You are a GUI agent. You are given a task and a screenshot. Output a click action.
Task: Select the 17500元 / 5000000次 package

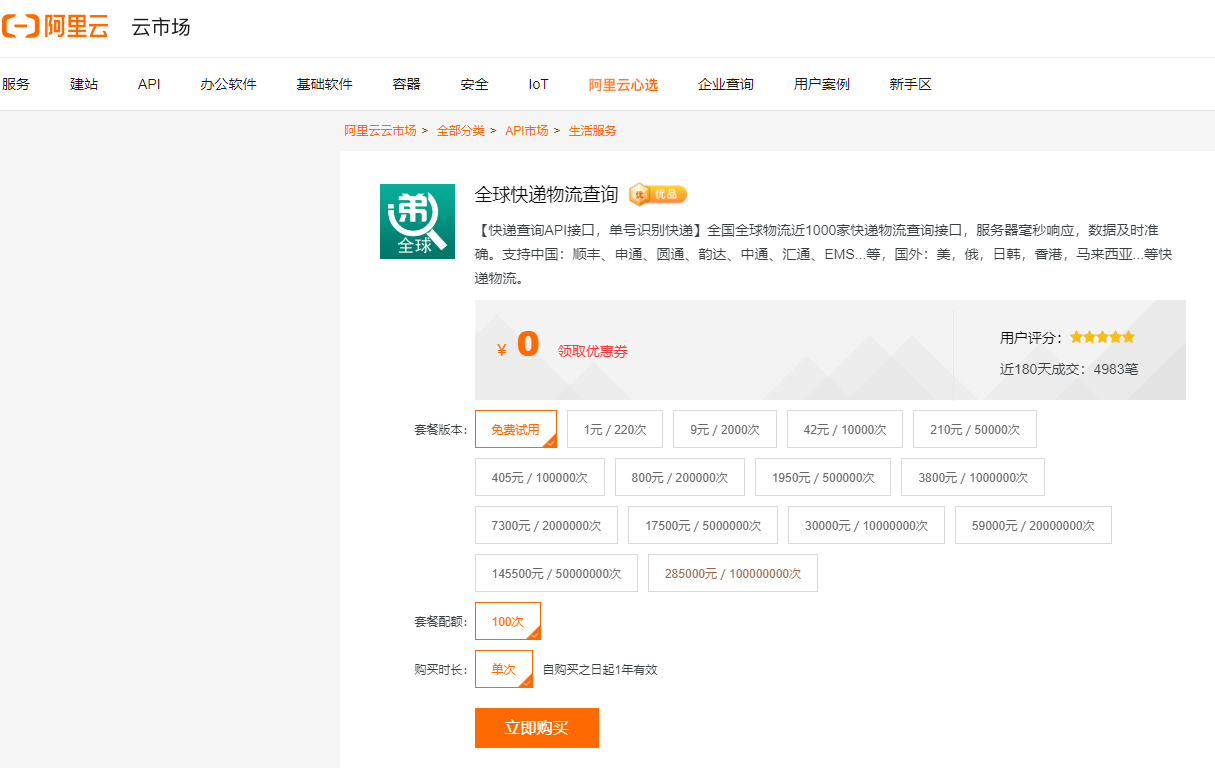703,525
